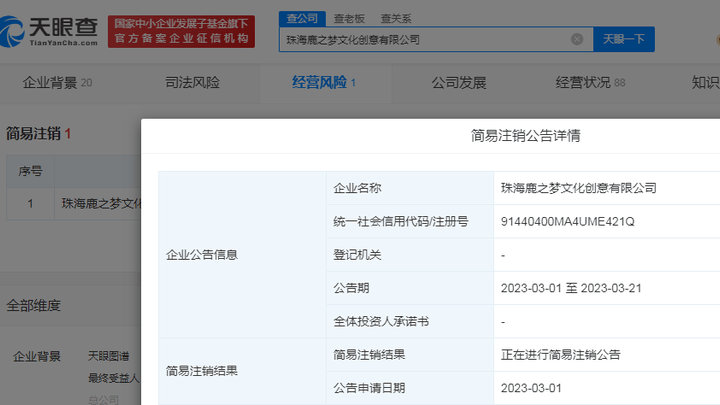Image resolution: width=720 pixels, height=405 pixels.
Task: Click the 全体投资人承诺书 label
Action: pyautogui.click(x=381, y=321)
